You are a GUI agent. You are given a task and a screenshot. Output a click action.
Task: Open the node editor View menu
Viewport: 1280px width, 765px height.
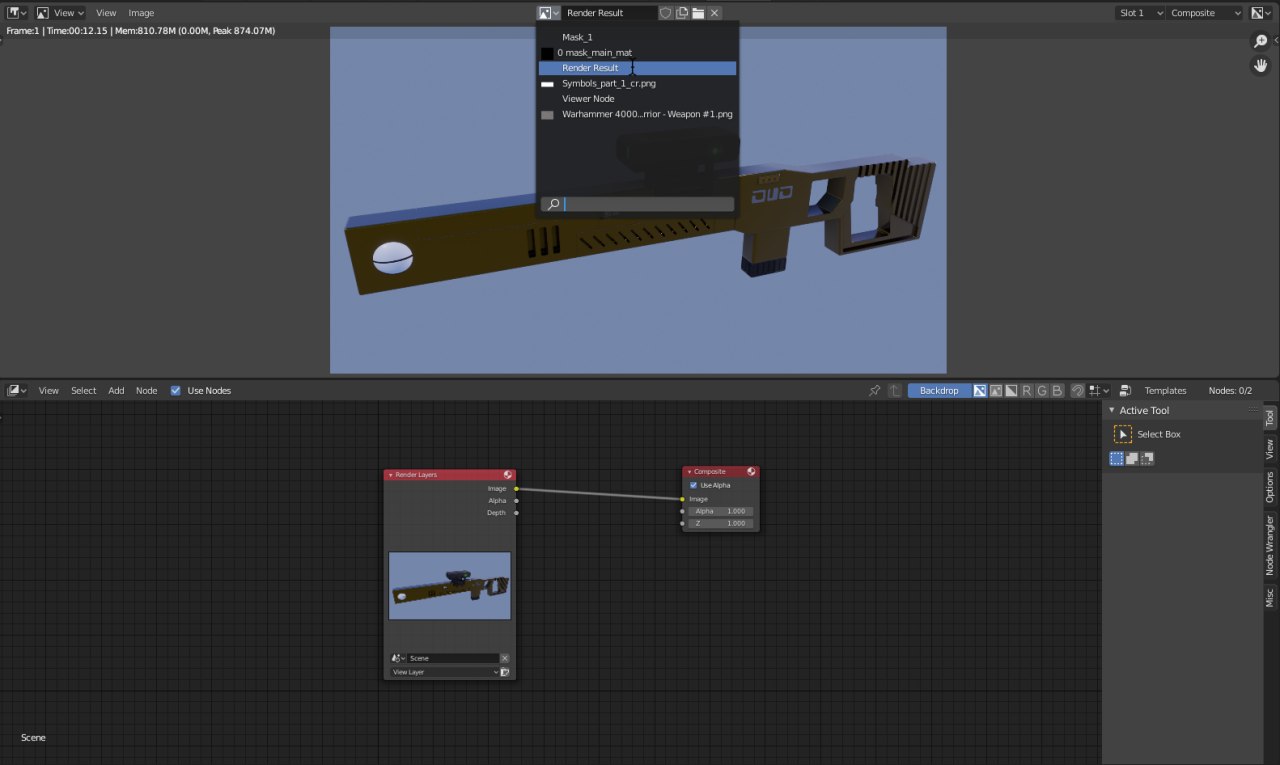click(49, 391)
